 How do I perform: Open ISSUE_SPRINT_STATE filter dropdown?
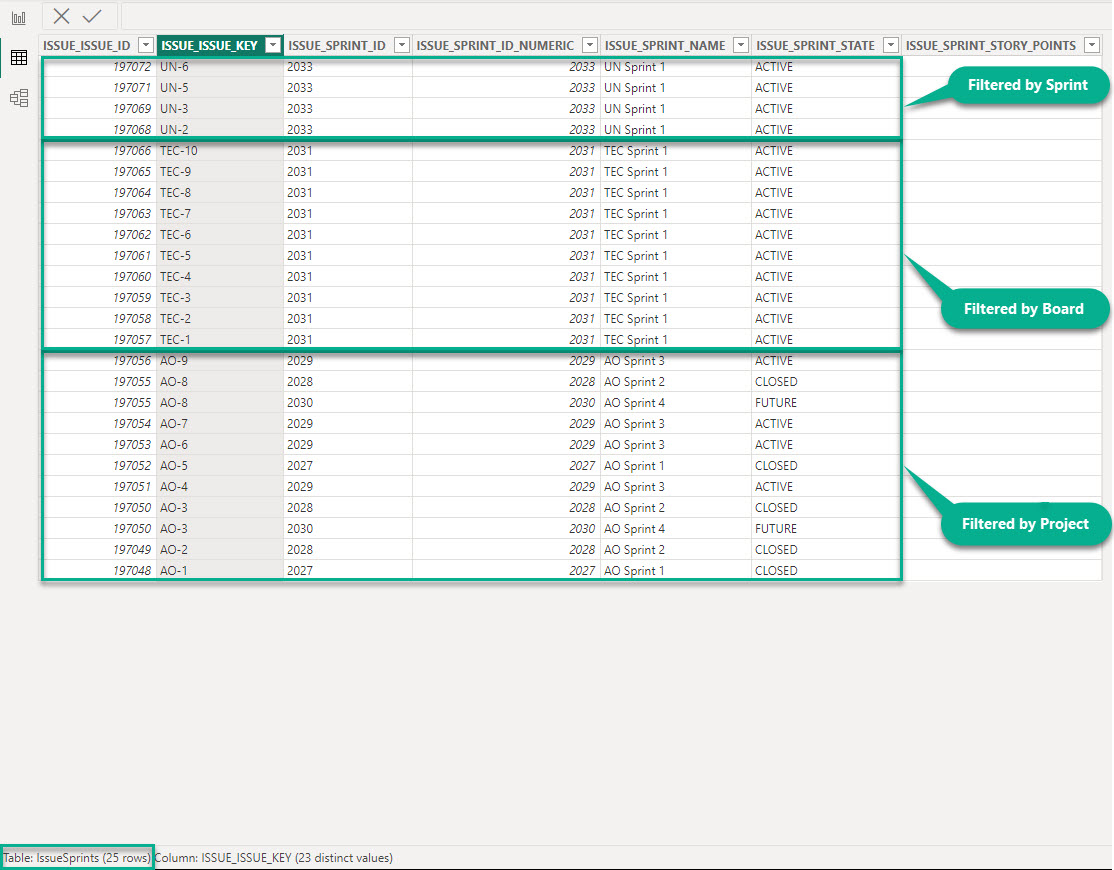pyautogui.click(x=890, y=45)
